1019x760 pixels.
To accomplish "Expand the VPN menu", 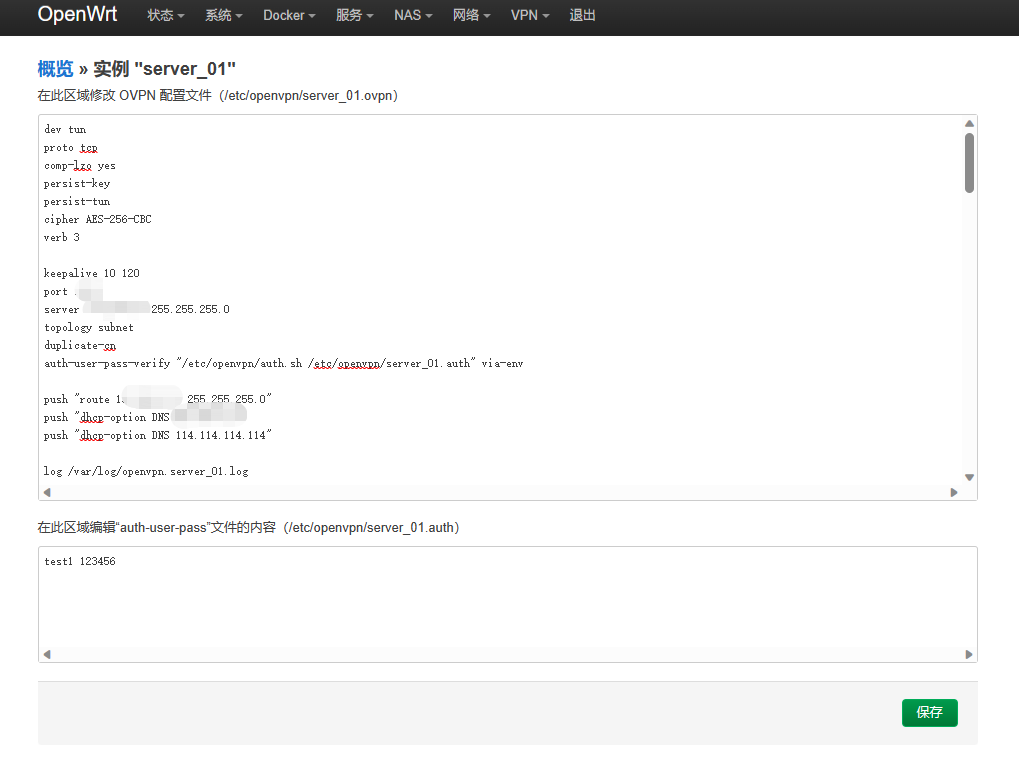I will pyautogui.click(x=530, y=16).
